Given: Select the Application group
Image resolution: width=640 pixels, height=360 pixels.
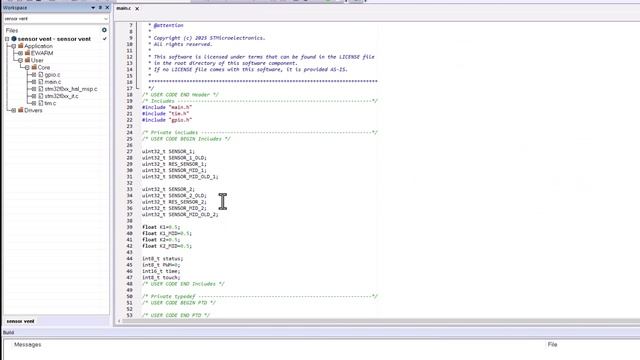Looking at the screenshot, I should (38, 46).
